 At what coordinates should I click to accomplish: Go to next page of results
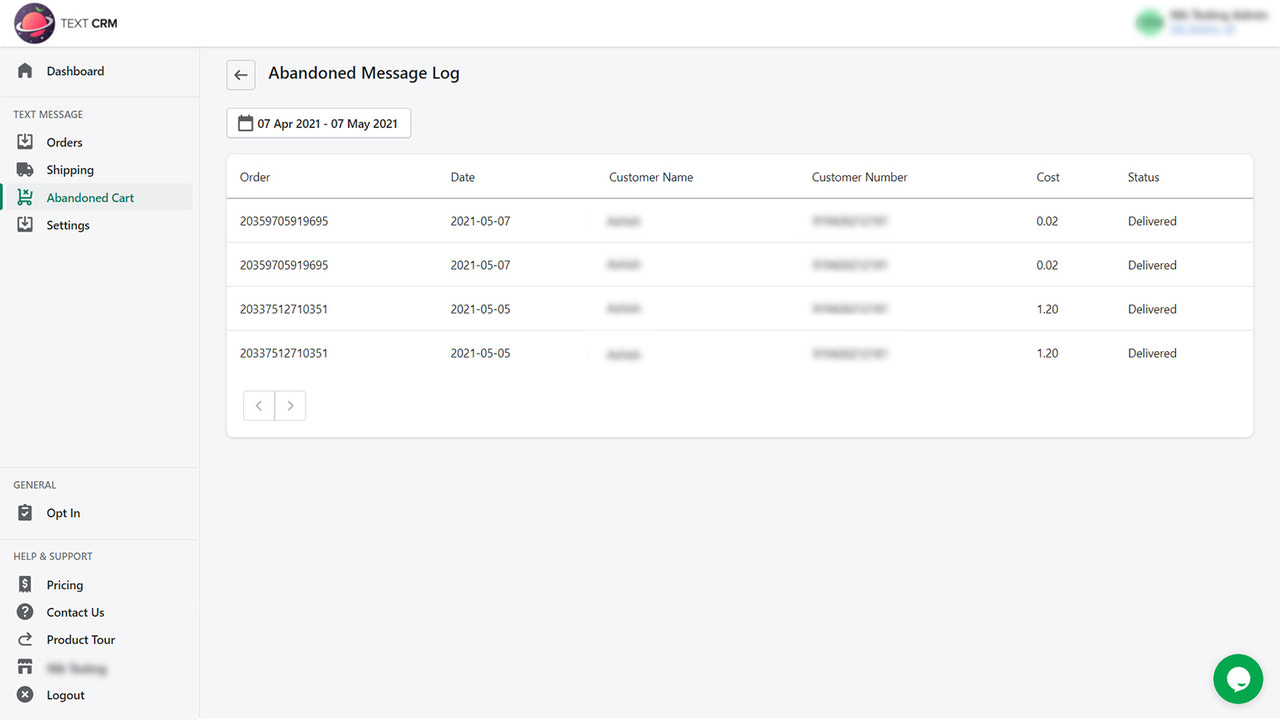click(x=290, y=405)
